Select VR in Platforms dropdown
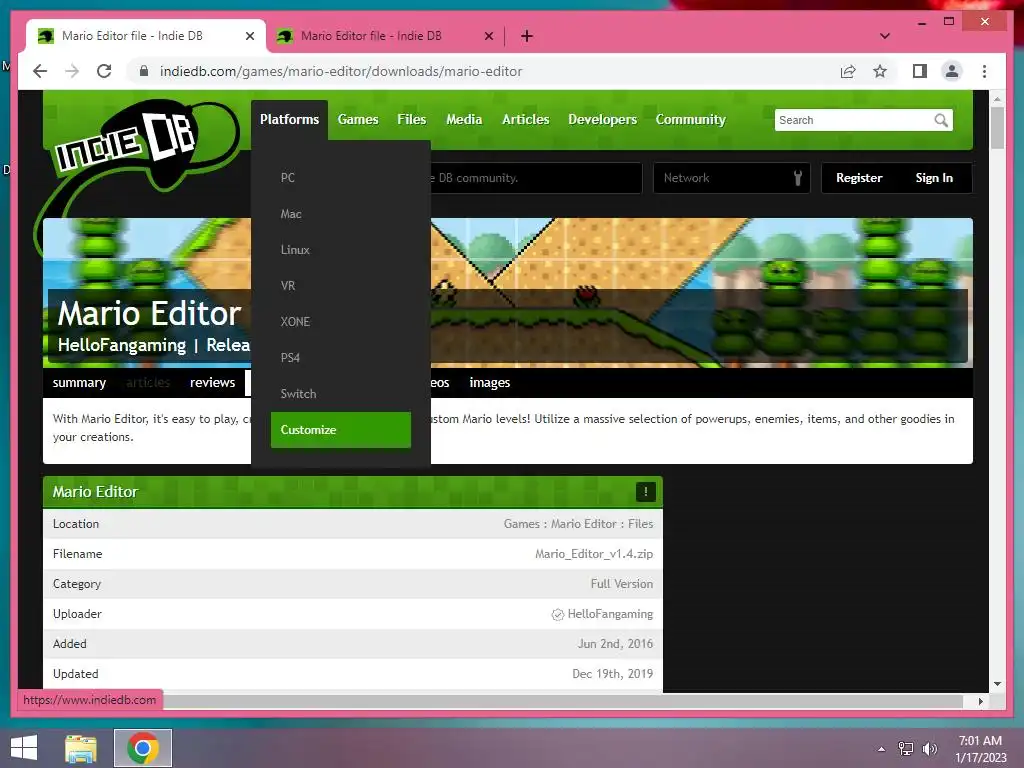The height and width of the screenshot is (768, 1024). click(x=341, y=285)
